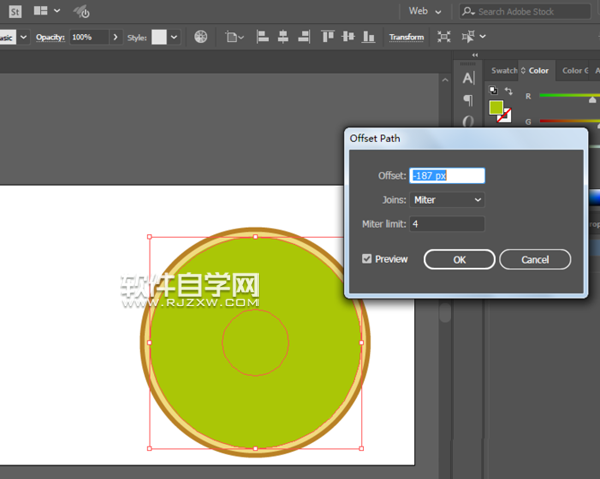Switch to the Swatches tab
This screenshot has width=600, height=479.
[504, 71]
